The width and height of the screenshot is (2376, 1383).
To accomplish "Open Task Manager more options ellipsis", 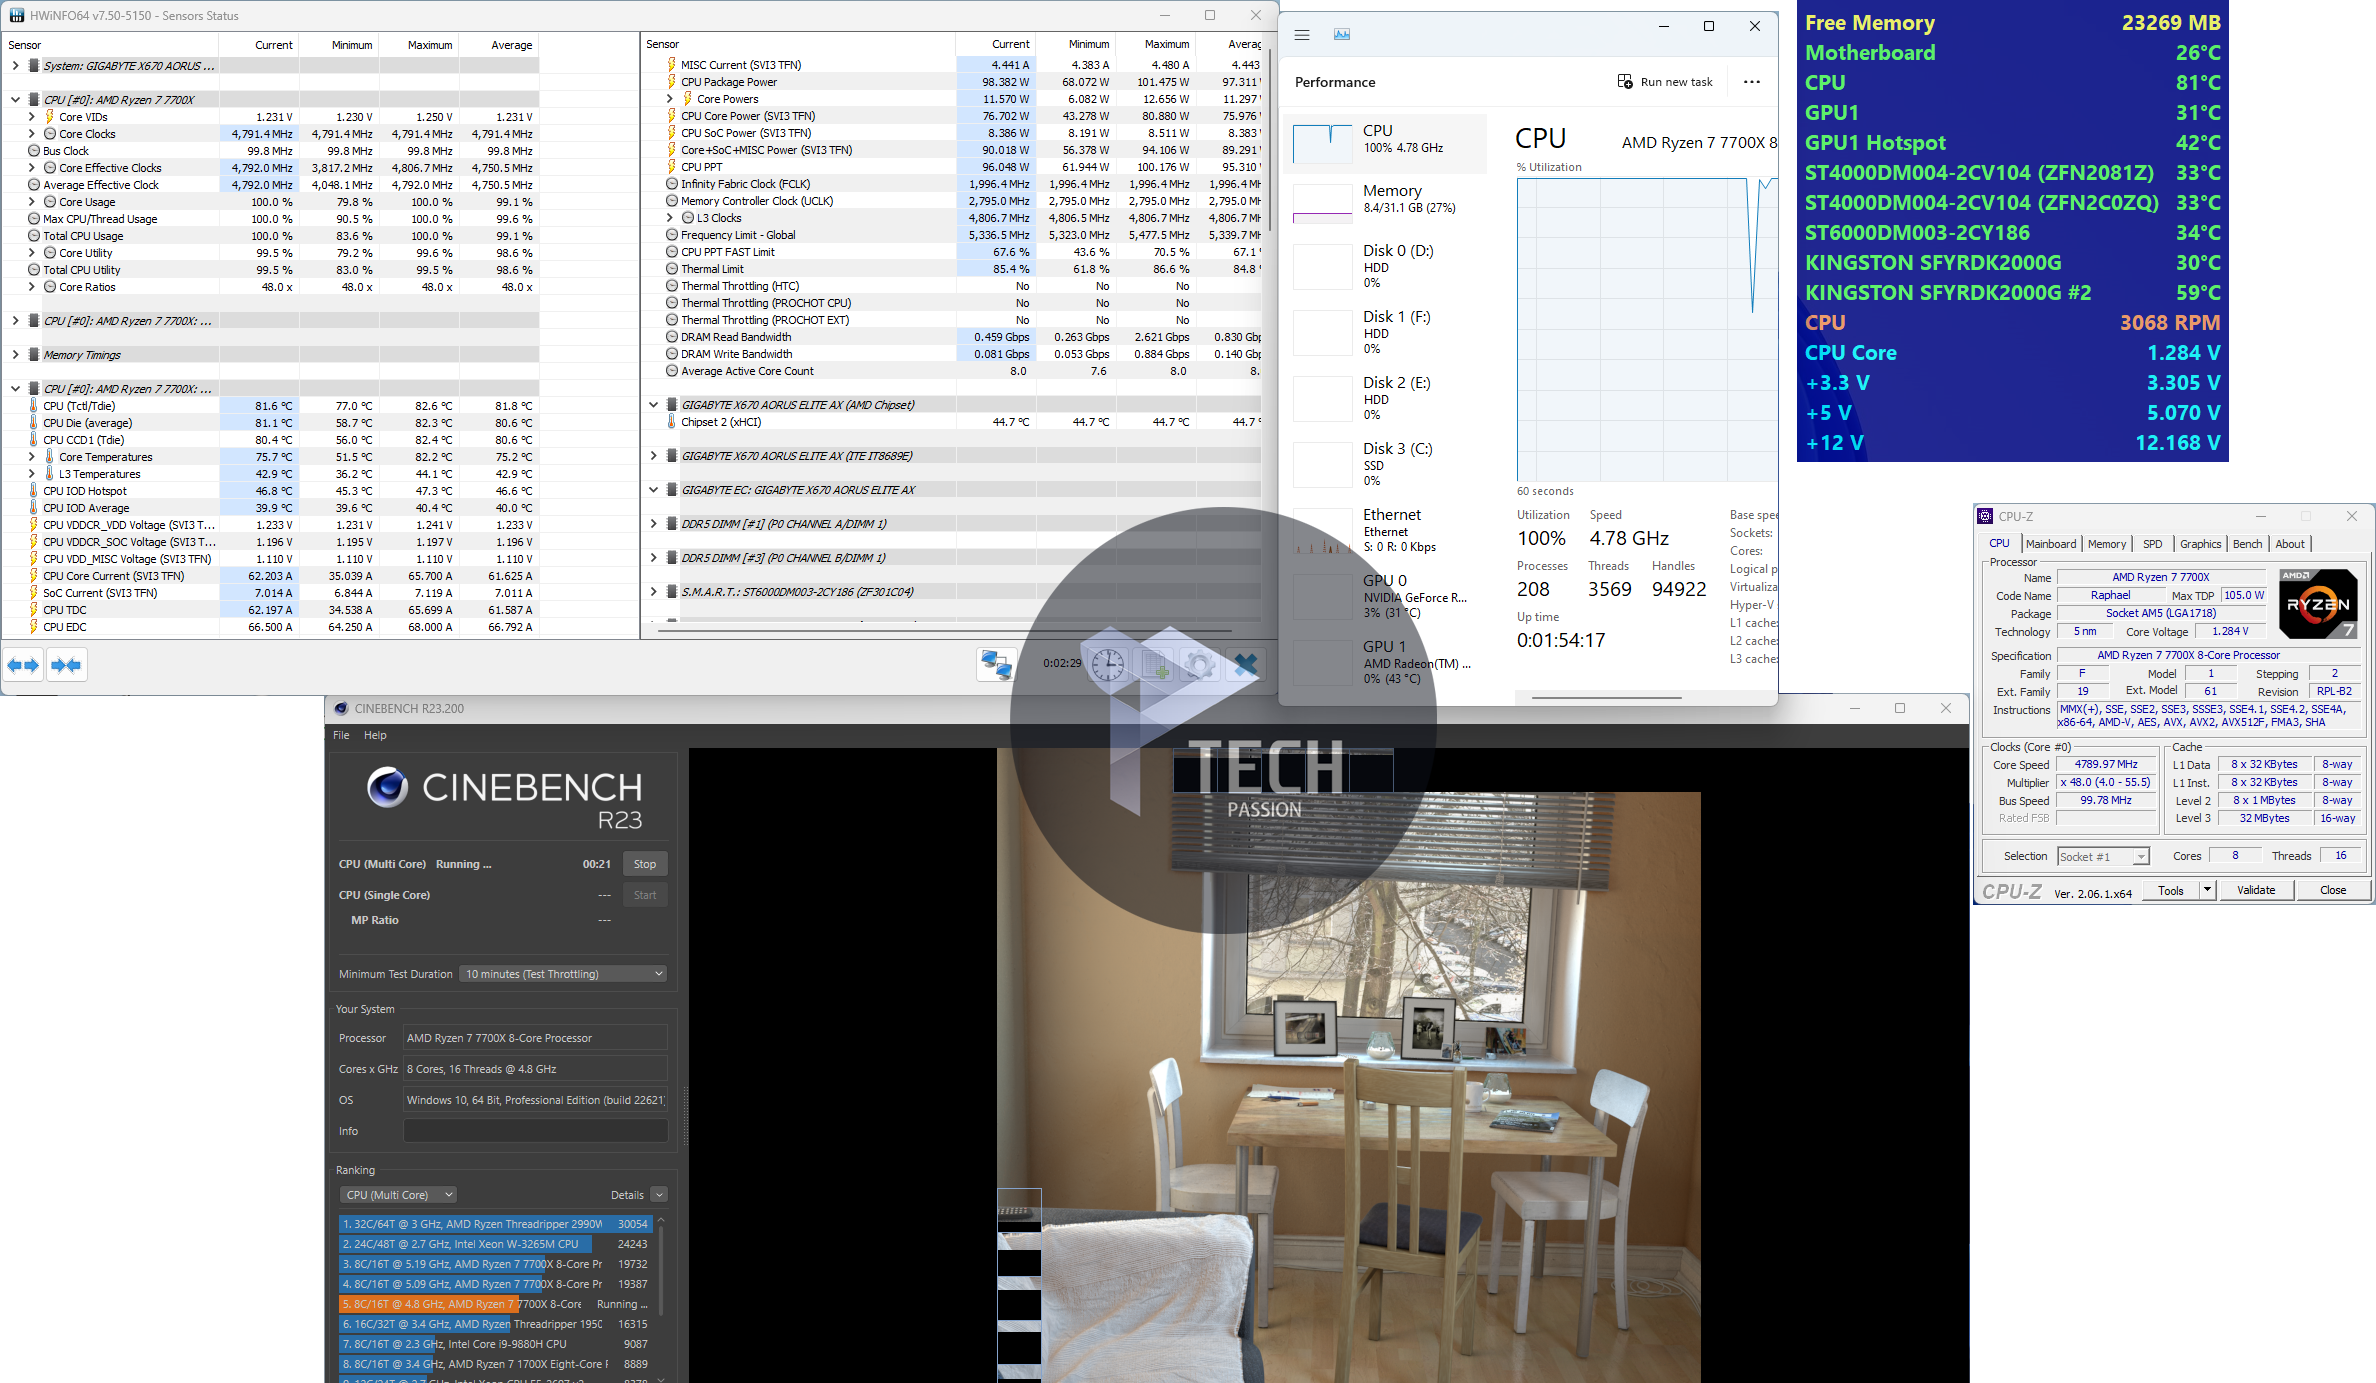I will pyautogui.click(x=1751, y=82).
